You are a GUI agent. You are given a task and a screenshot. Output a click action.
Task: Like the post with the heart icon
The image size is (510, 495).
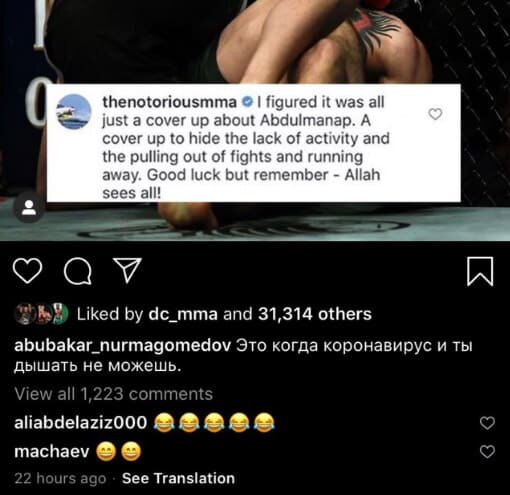[x=27, y=271]
